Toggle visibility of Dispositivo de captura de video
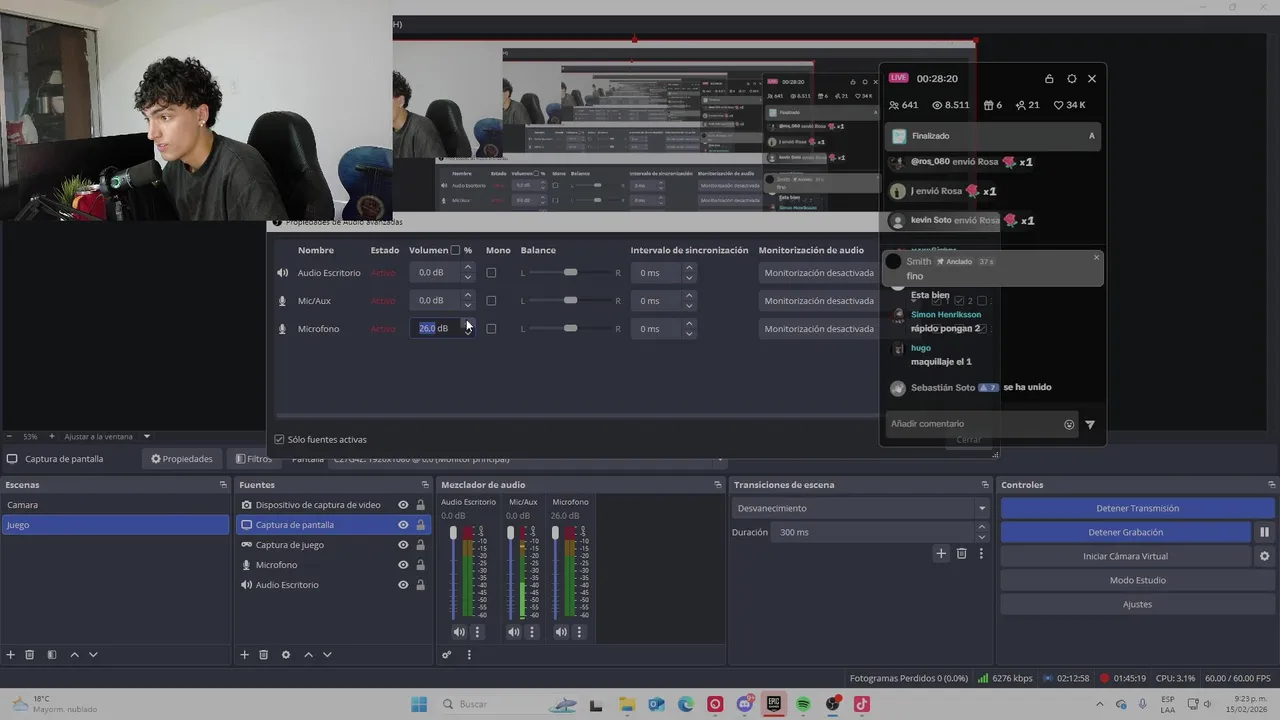This screenshot has height=720, width=1280. click(403, 505)
